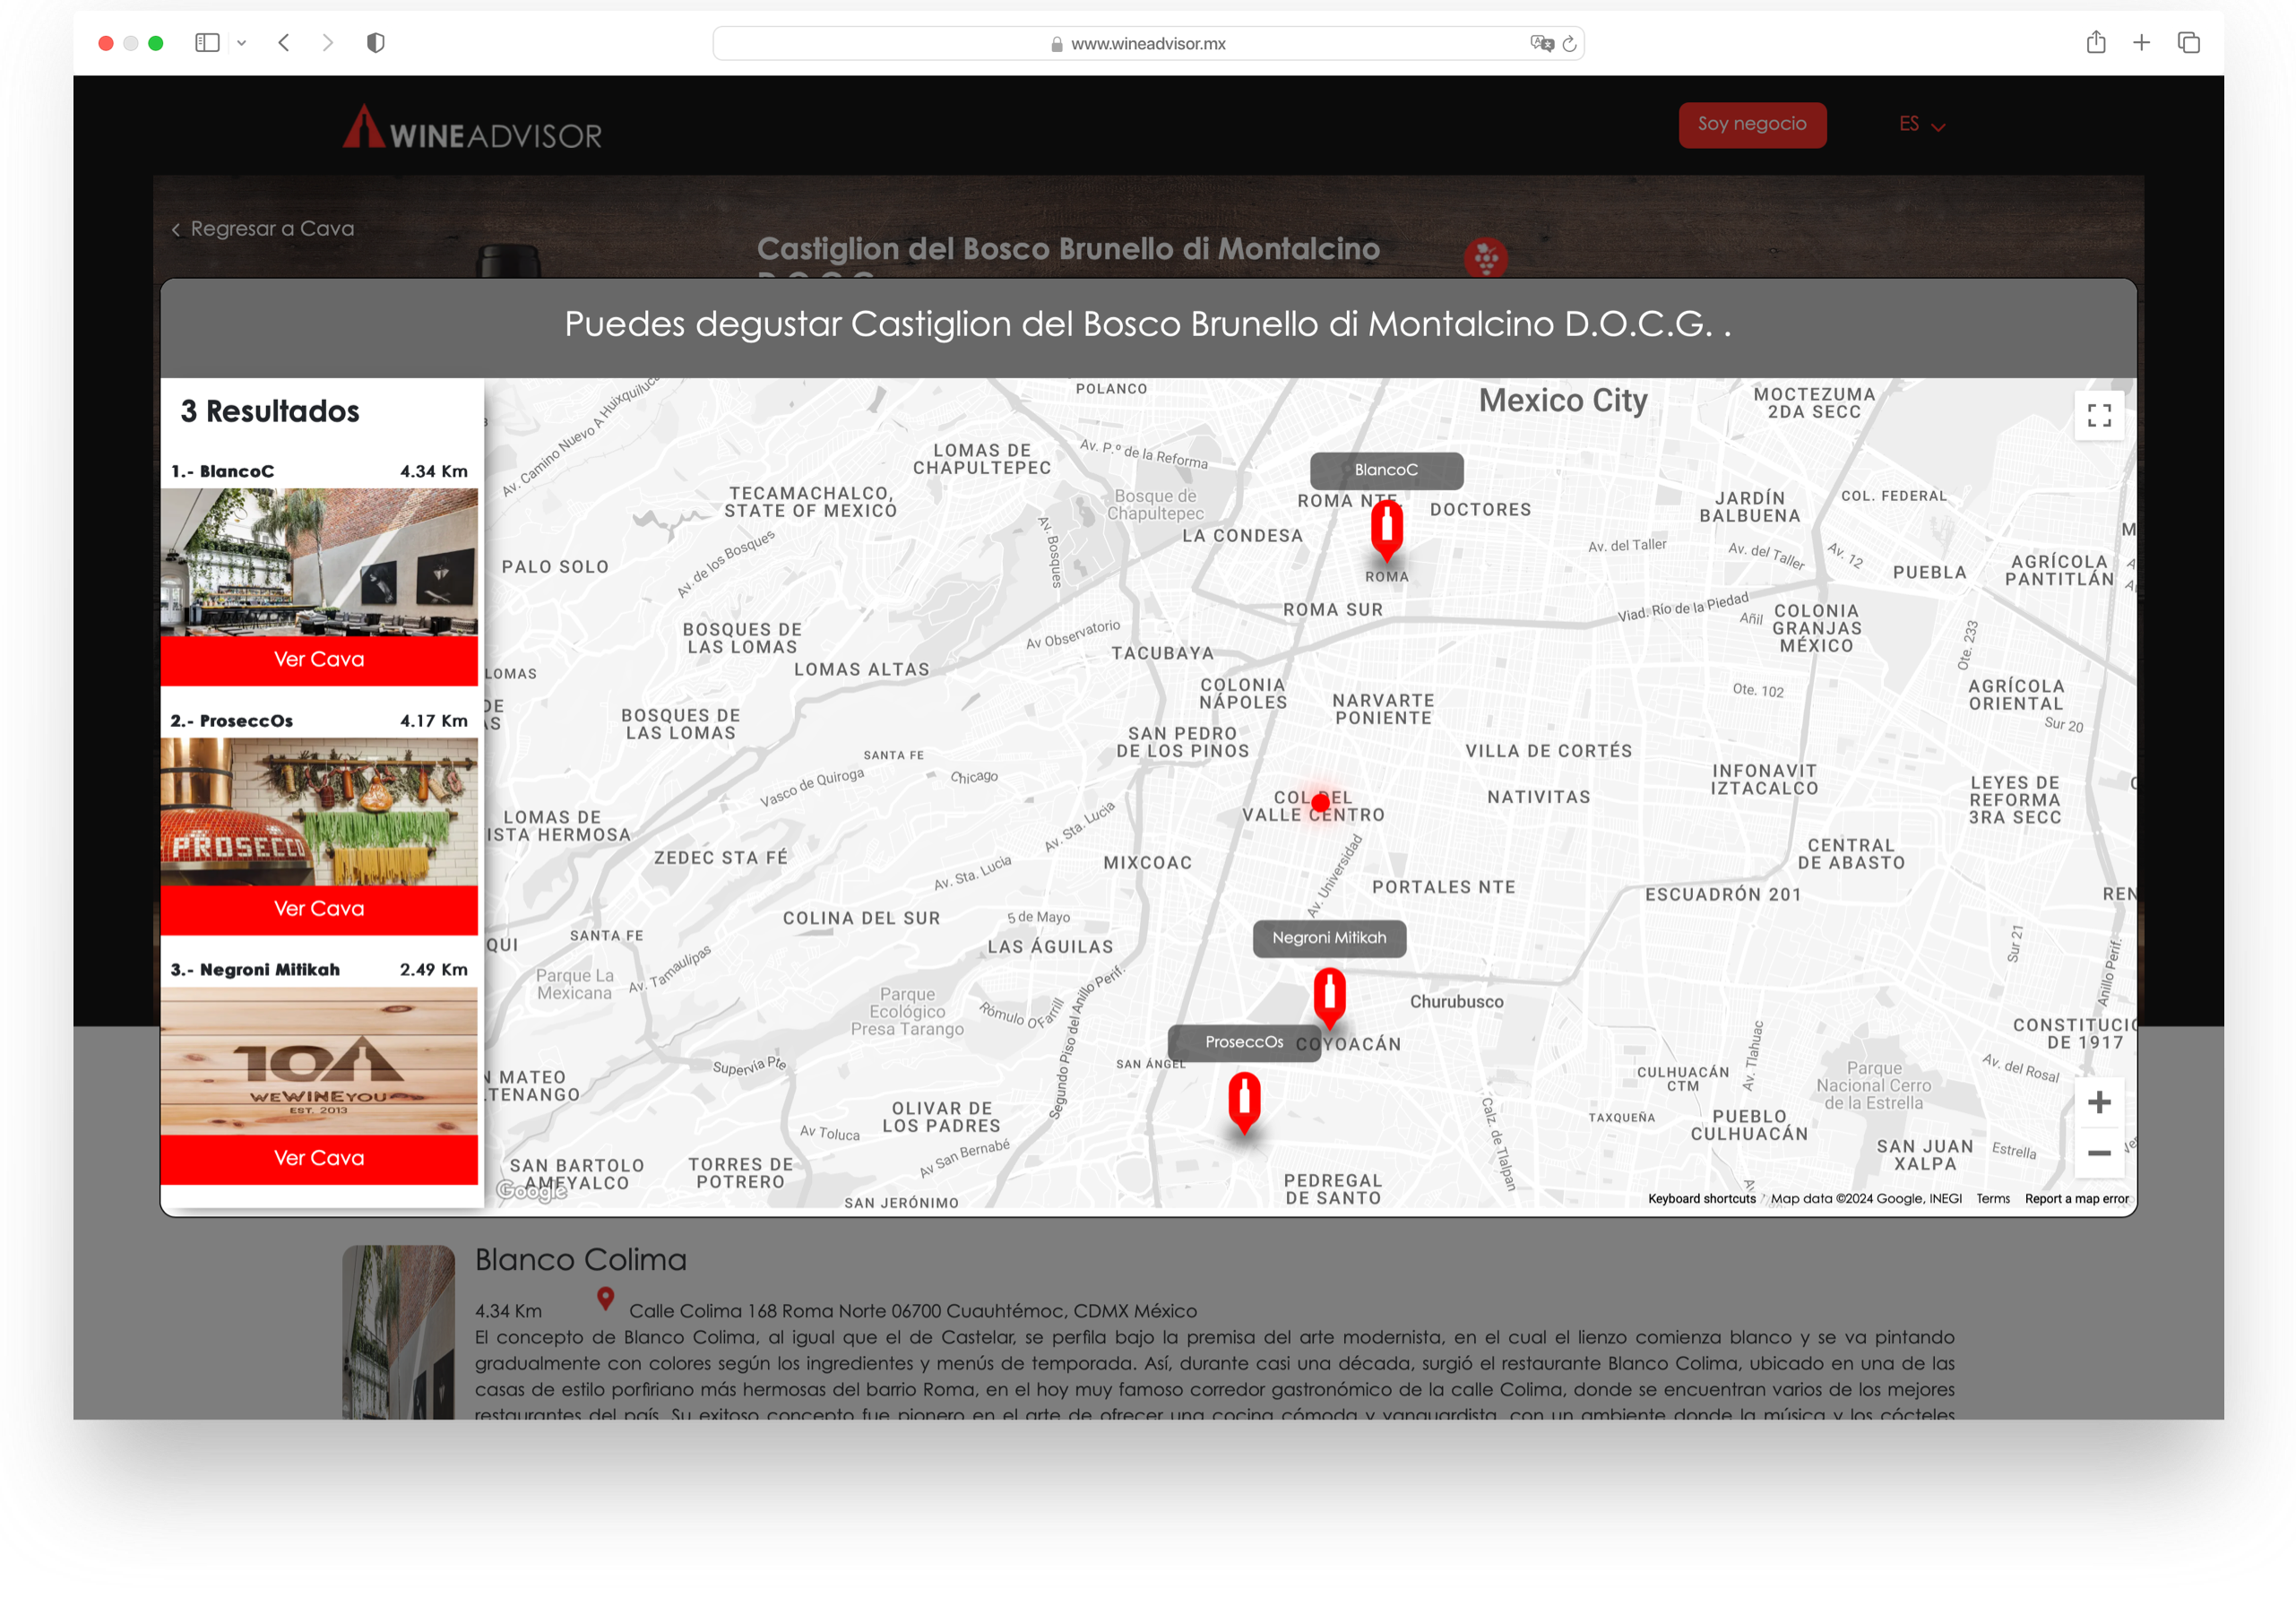2296x1597 pixels.
Task: Click the Soy negocio button
Action: pos(1752,125)
